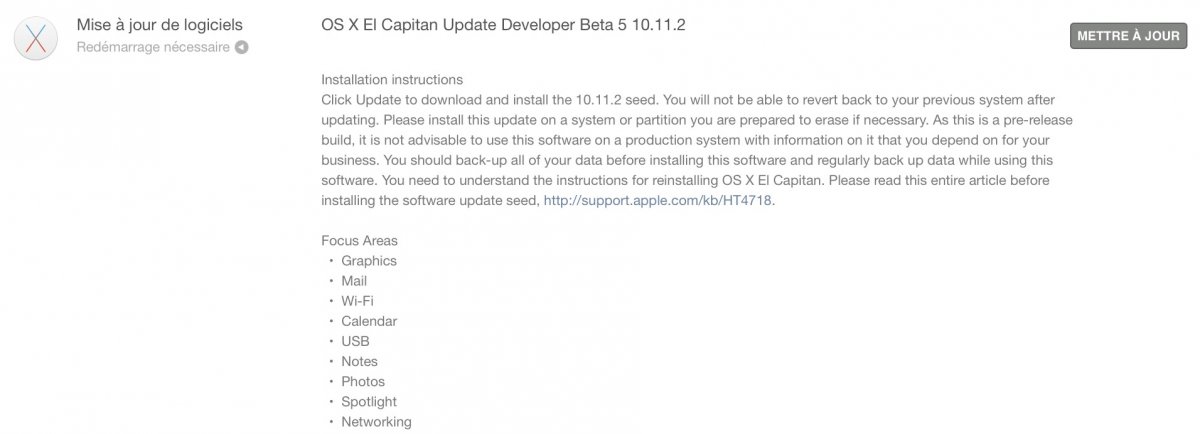Select the Networking list item
The width and height of the screenshot is (1200, 434).
click(376, 421)
